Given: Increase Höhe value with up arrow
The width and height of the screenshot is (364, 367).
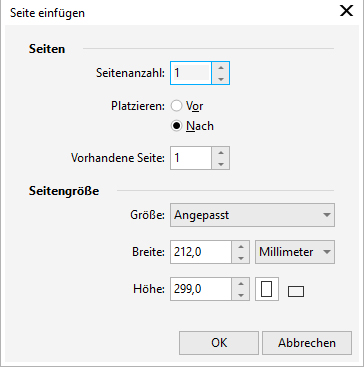Looking at the screenshot, I should click(x=241, y=283).
